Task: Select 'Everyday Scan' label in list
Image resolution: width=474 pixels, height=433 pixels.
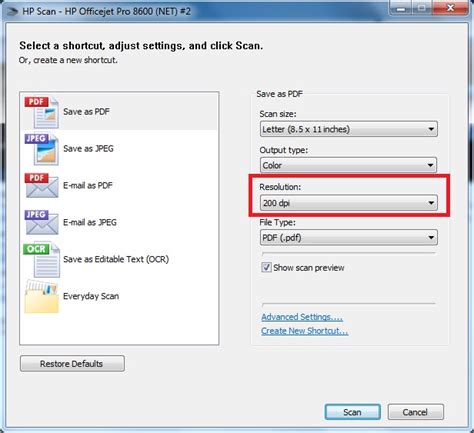Action: [91, 296]
